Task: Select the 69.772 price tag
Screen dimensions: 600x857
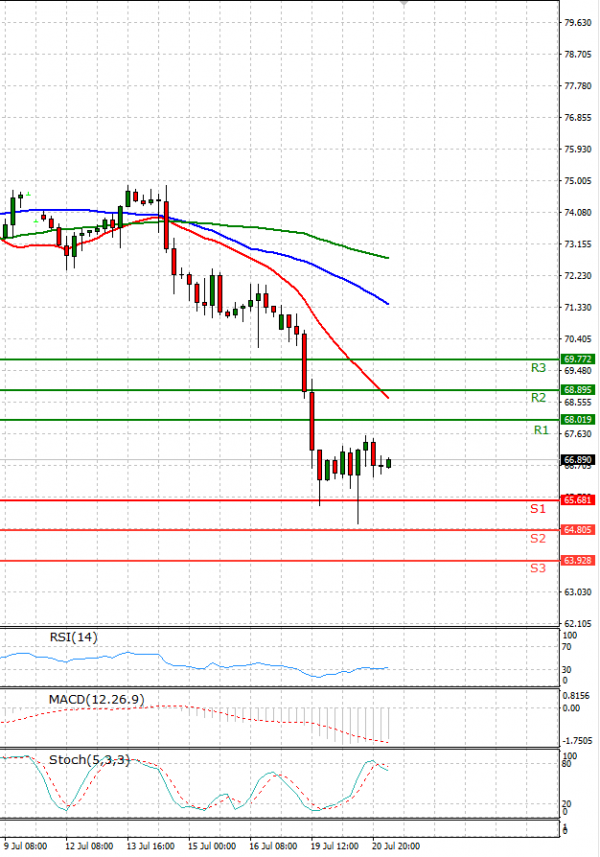Action: [x=578, y=359]
